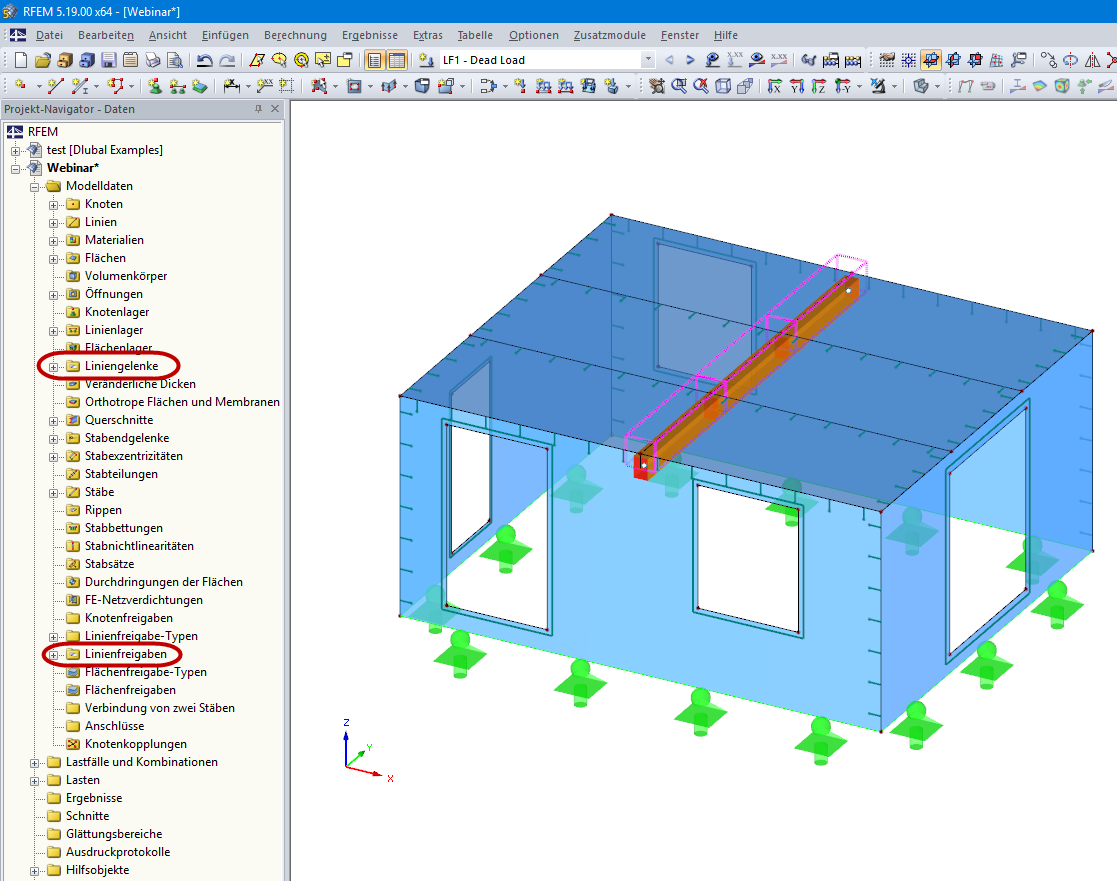Select the New Line Support tool
This screenshot has width=1117, height=881.
click(177, 86)
